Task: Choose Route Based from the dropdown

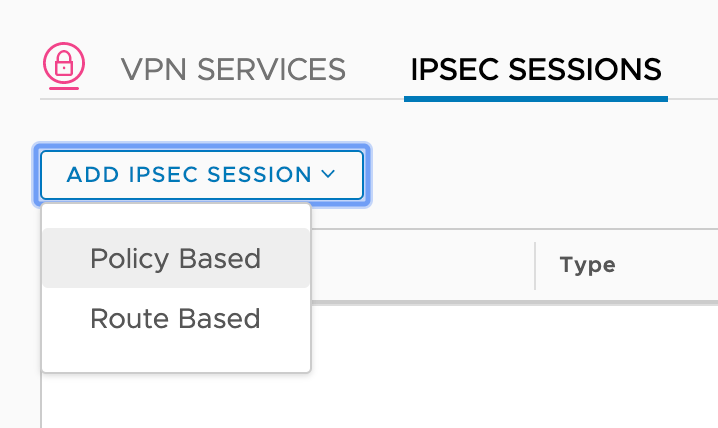Action: pyautogui.click(x=175, y=319)
